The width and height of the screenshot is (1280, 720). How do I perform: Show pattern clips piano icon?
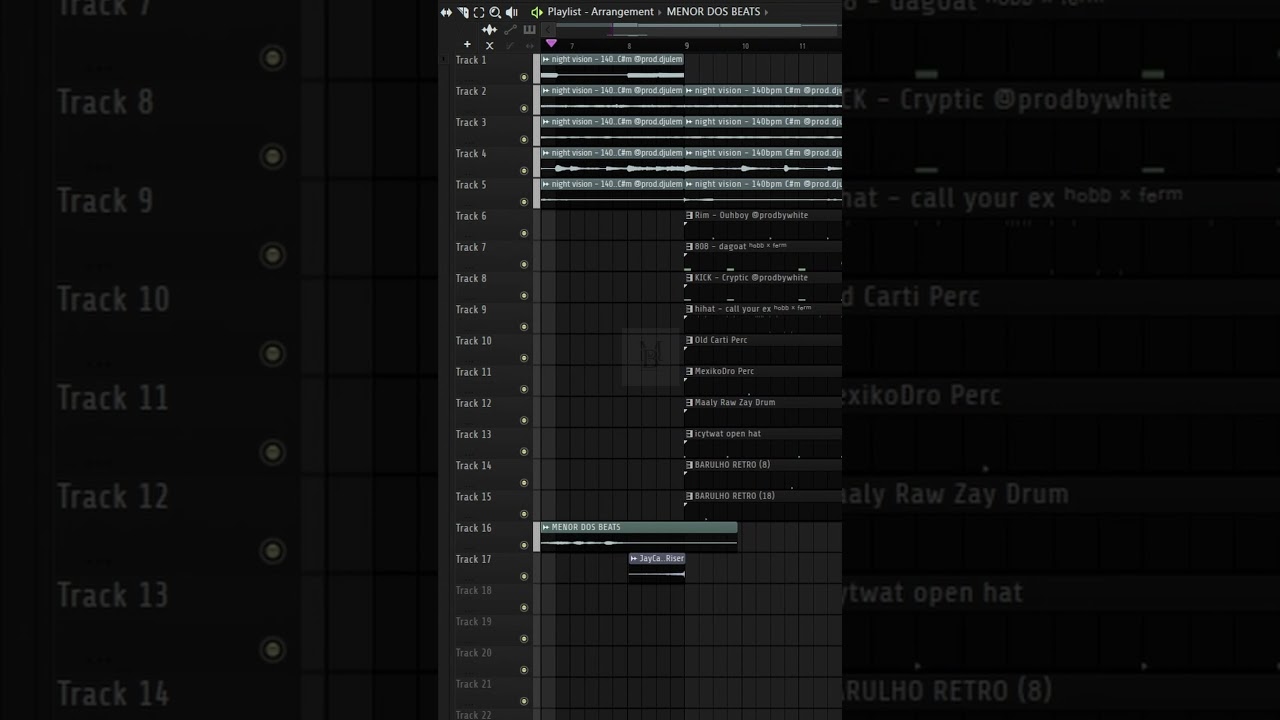coord(530,29)
